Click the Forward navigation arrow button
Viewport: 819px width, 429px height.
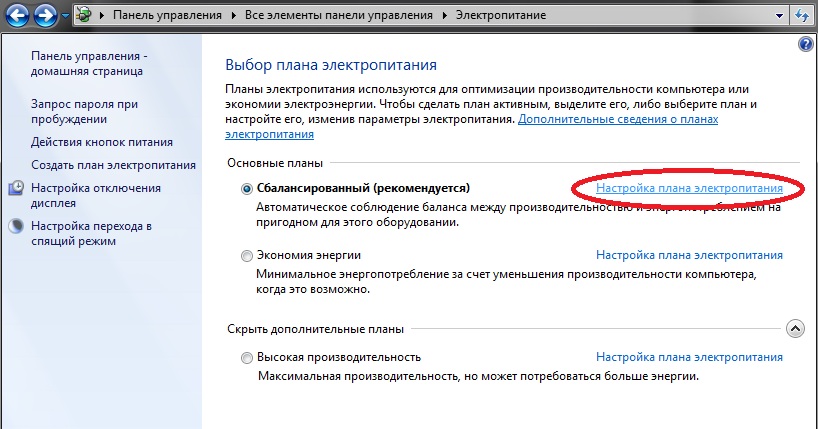click(x=46, y=17)
